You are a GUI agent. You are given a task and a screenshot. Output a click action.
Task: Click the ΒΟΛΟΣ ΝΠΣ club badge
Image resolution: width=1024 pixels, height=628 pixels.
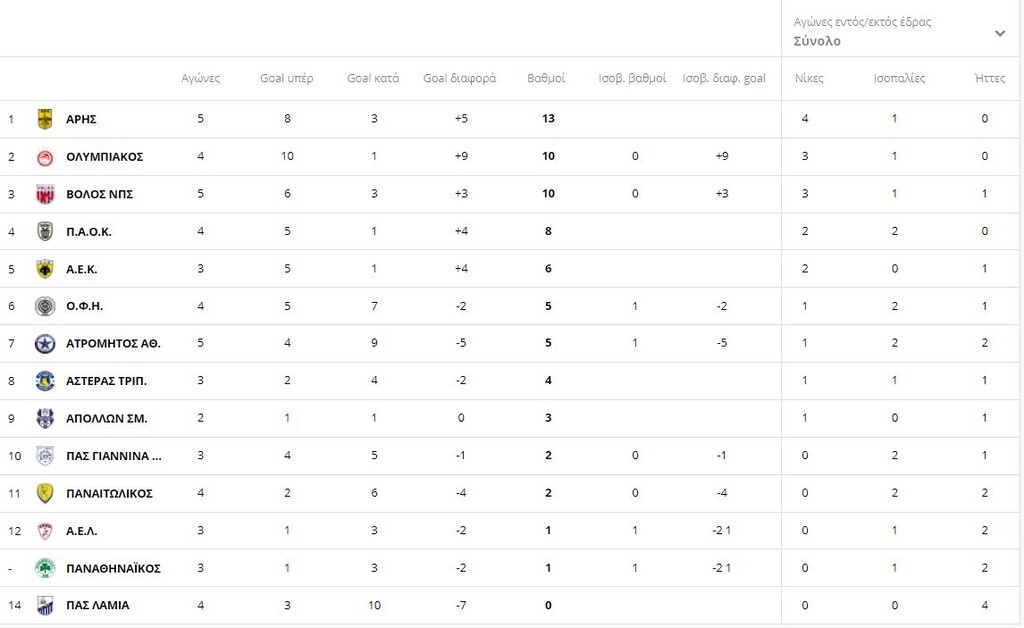click(44, 194)
